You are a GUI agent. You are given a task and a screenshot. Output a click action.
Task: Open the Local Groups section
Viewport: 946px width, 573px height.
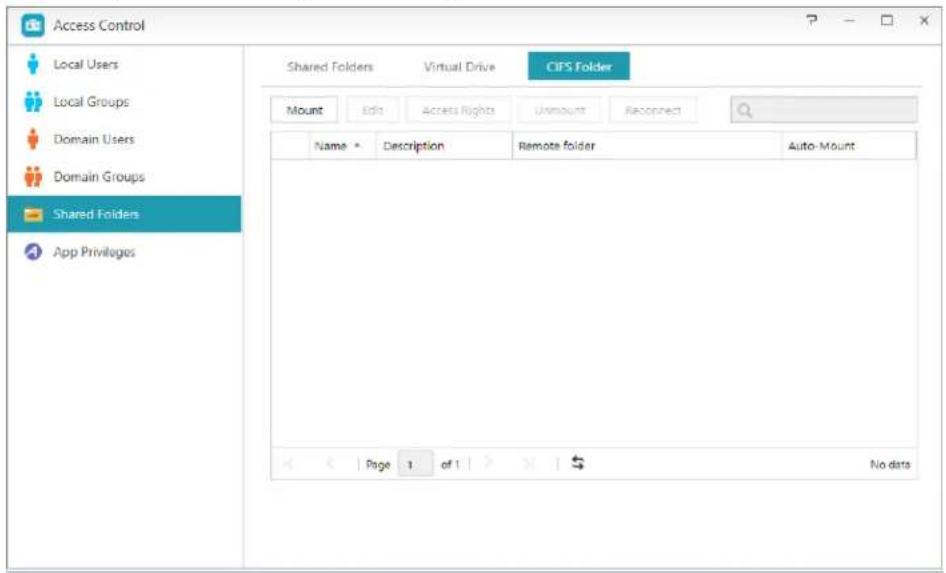[x=124, y=102]
